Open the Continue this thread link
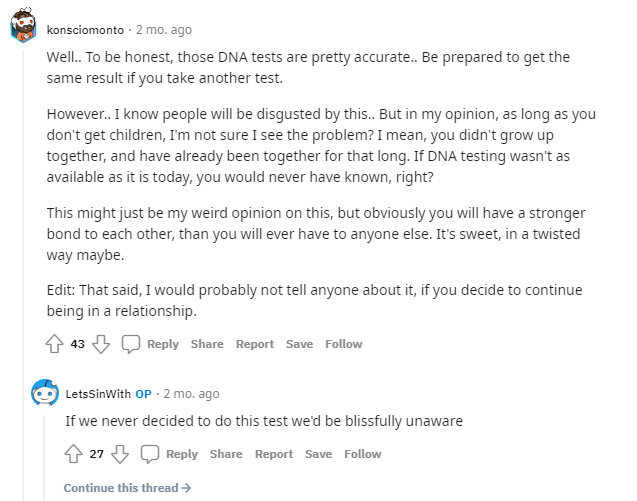 click(127, 488)
